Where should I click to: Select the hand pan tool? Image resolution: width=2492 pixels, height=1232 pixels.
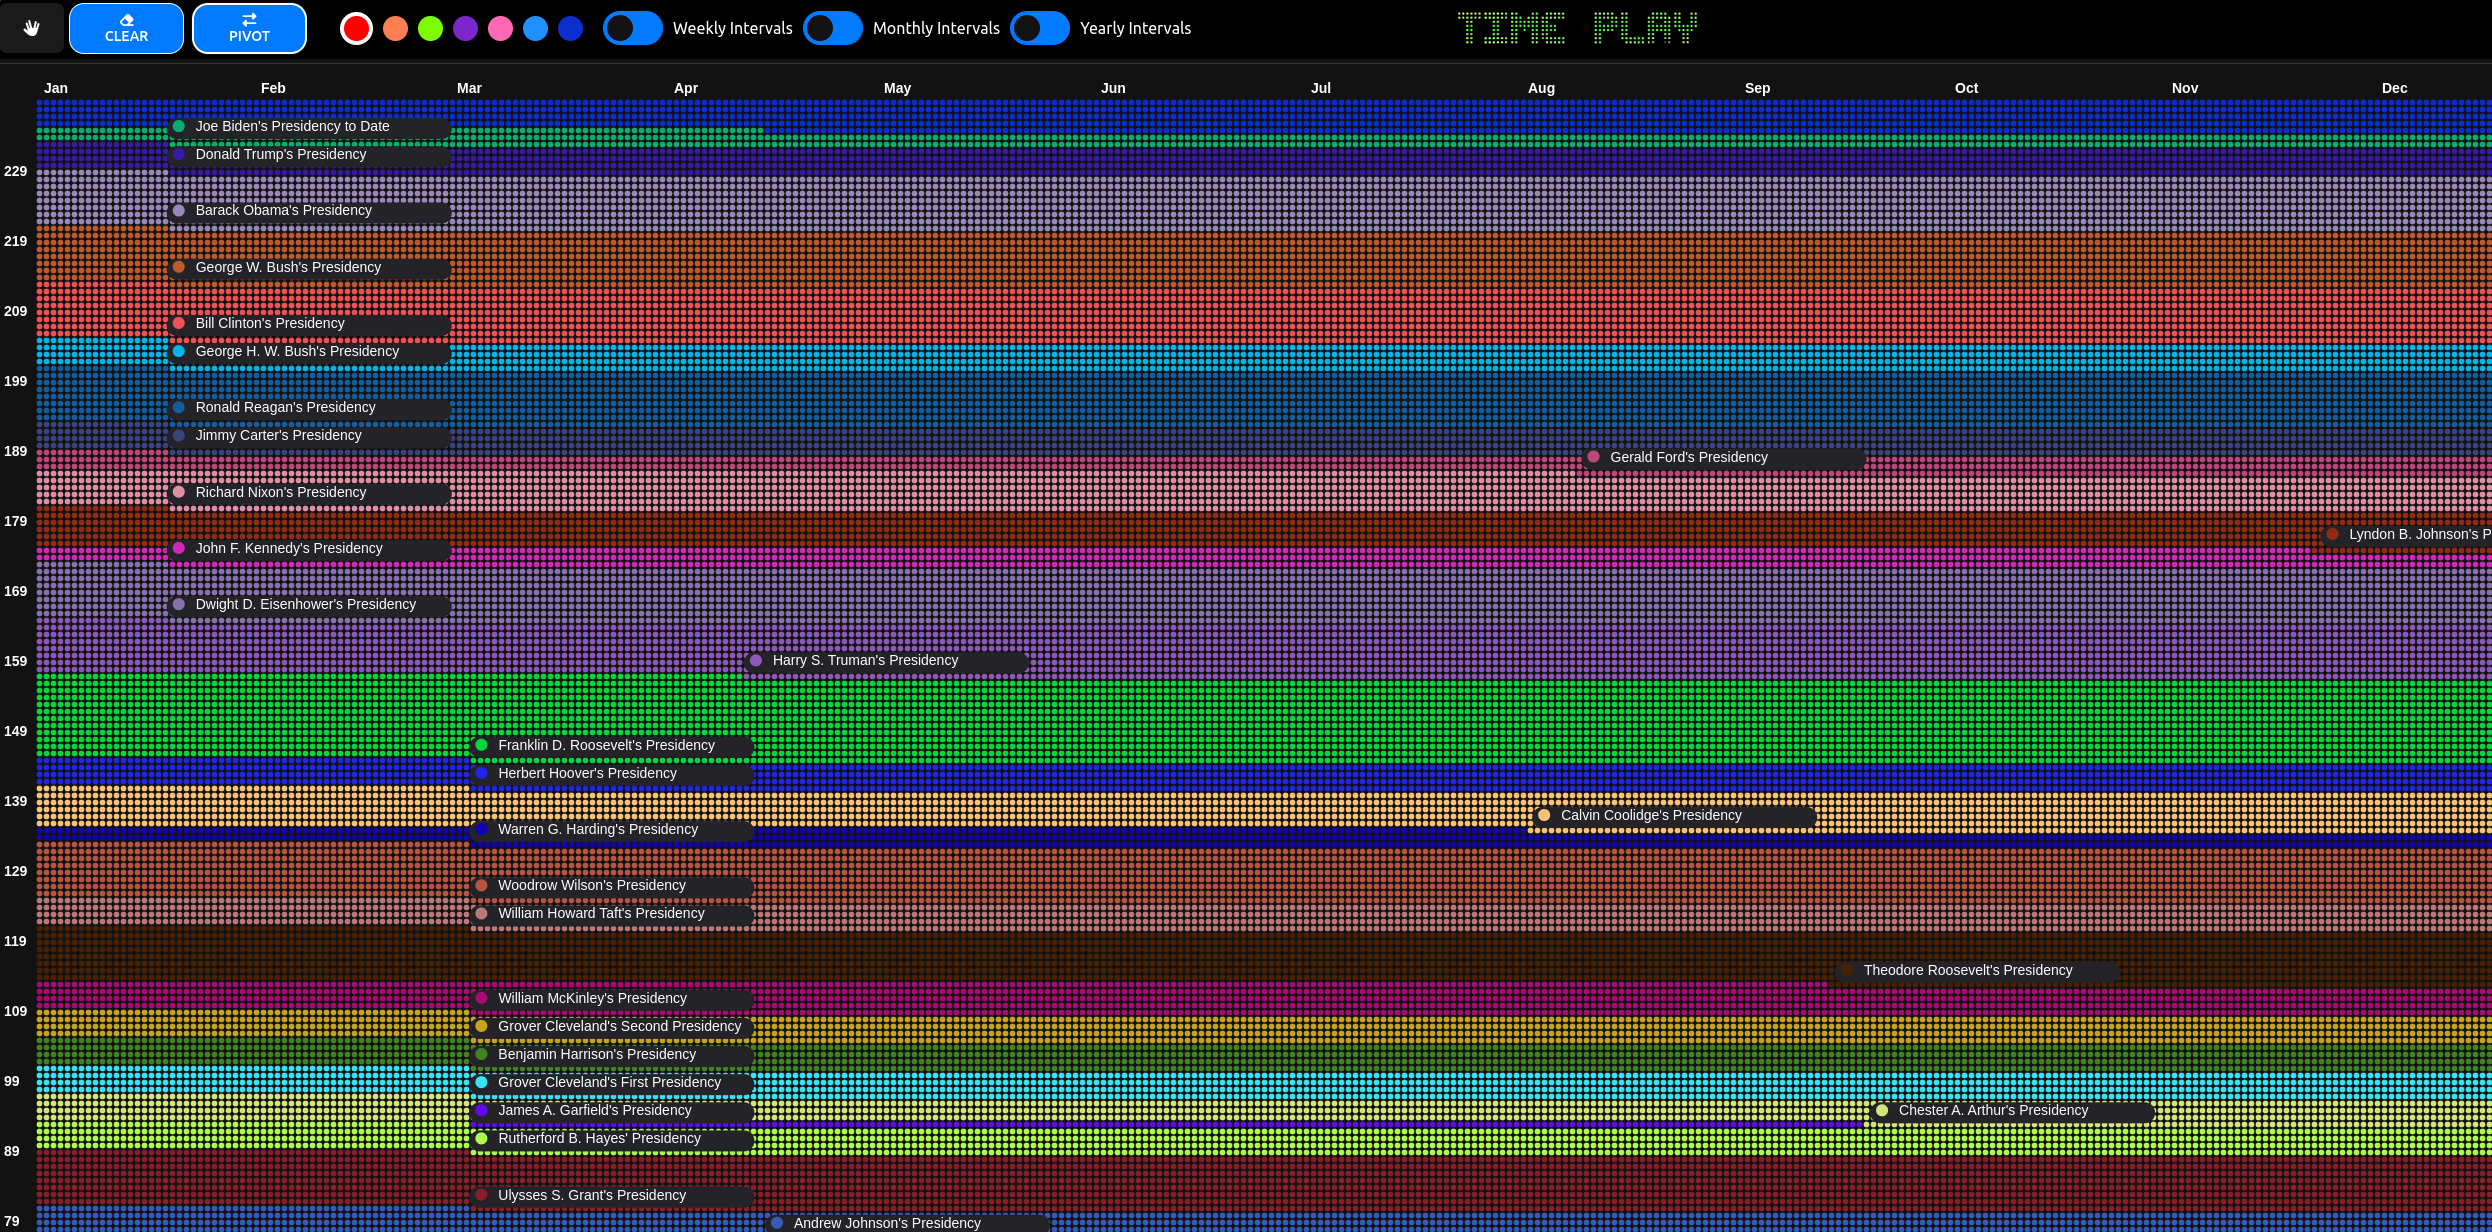[32, 28]
